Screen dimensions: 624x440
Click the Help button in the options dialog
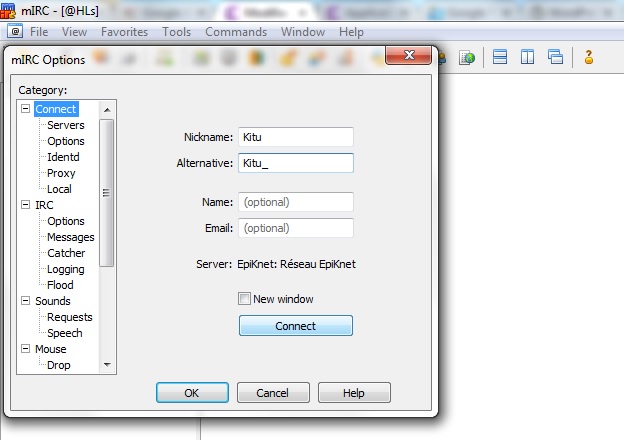pyautogui.click(x=354, y=393)
